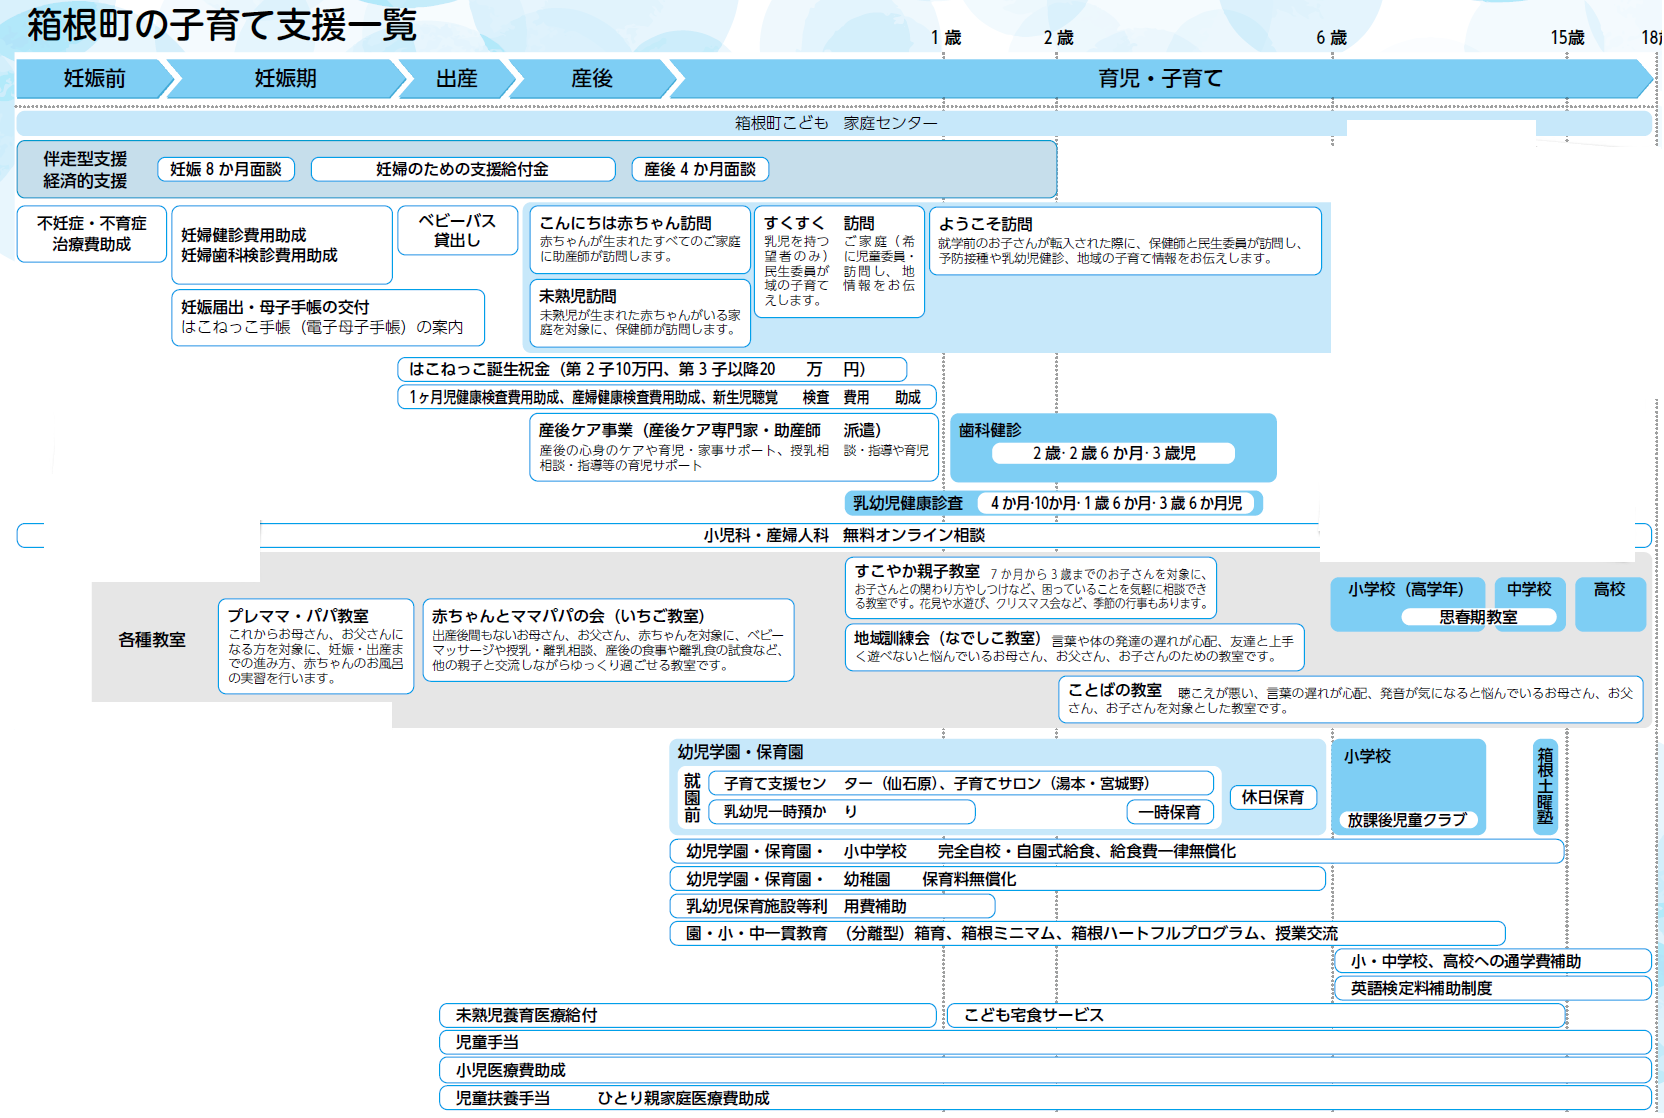Open the 妊娠8か月面談 item
This screenshot has width=1664, height=1118.
point(226,169)
